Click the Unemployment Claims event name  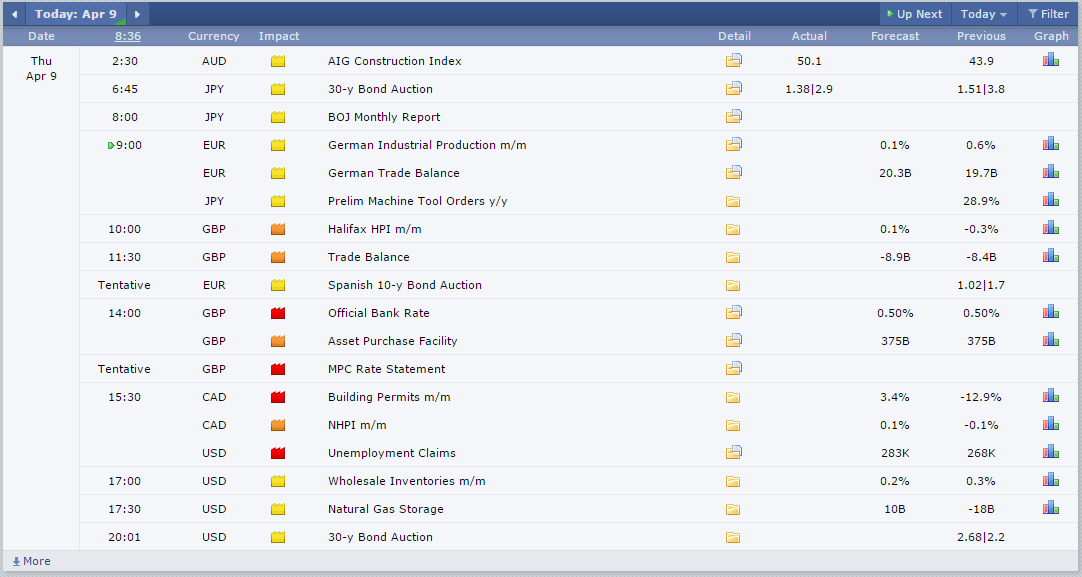[392, 453]
